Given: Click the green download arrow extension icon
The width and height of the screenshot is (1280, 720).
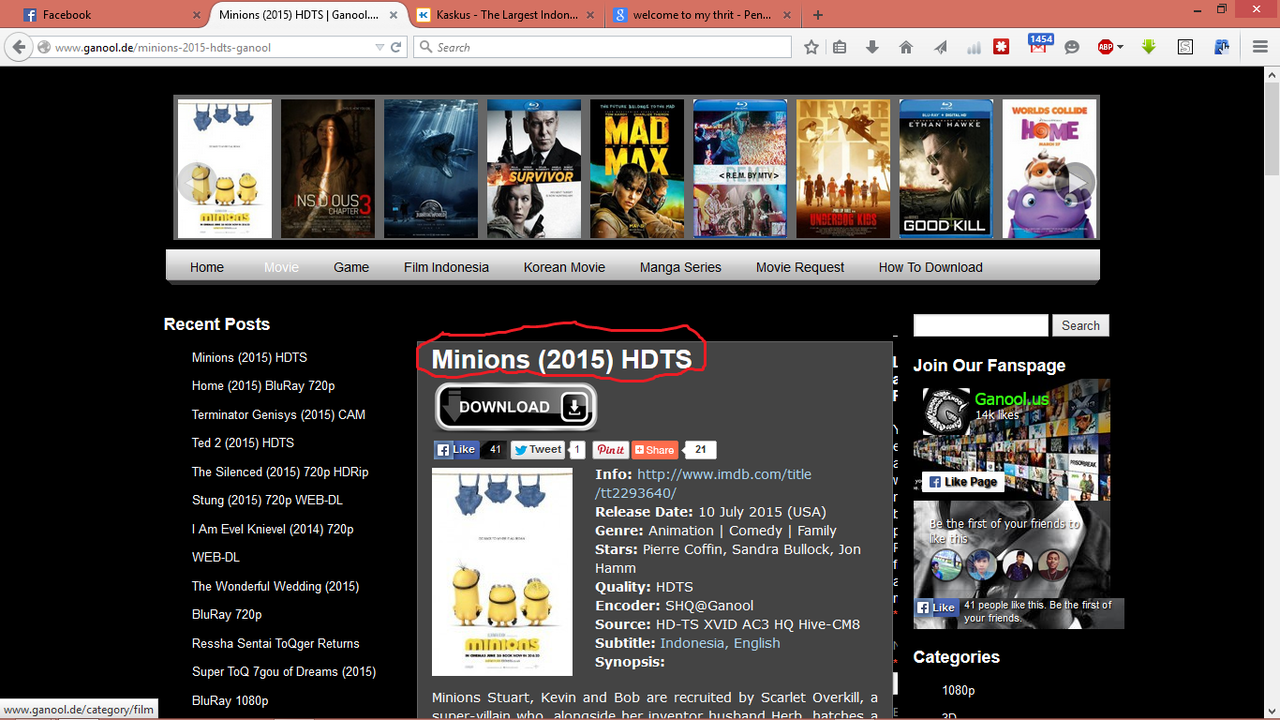Looking at the screenshot, I should [1149, 47].
